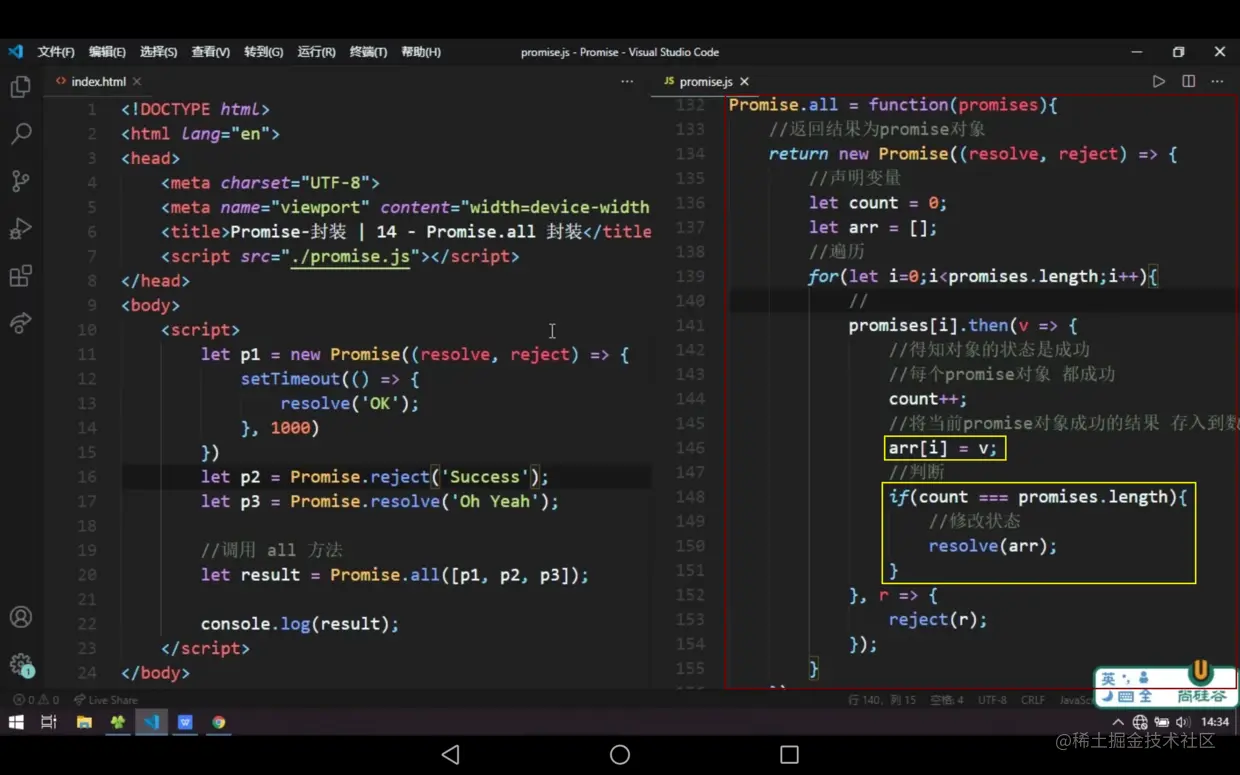Image resolution: width=1240 pixels, height=775 pixels.
Task: Click 'count++;' on line 144
Action: (928, 399)
